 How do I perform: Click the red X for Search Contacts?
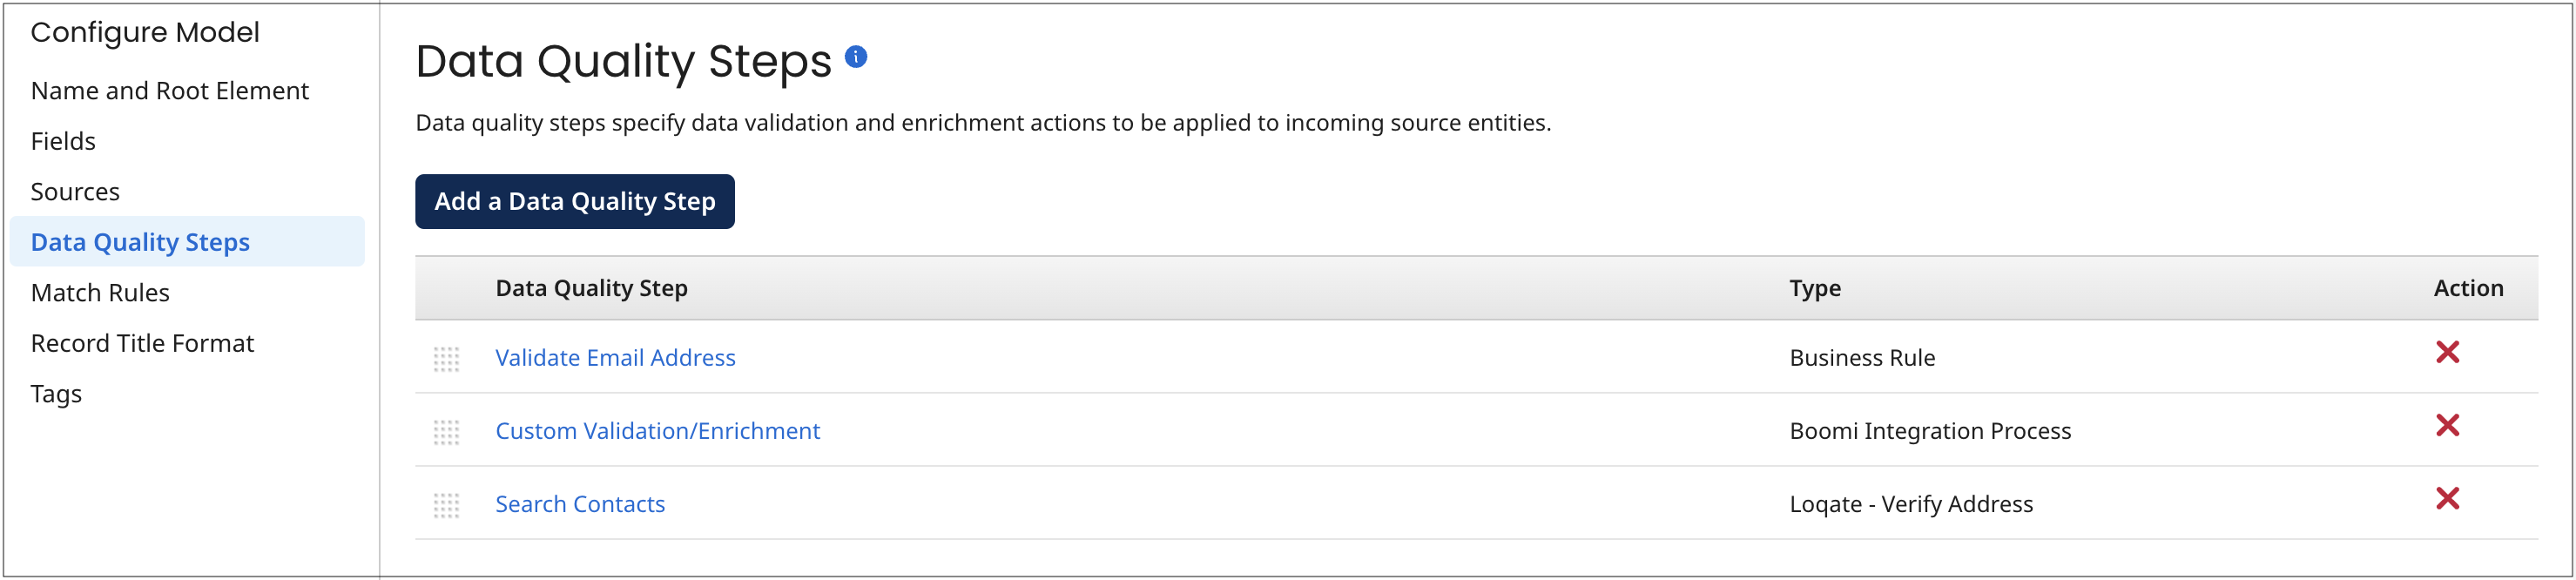pyautogui.click(x=2448, y=500)
